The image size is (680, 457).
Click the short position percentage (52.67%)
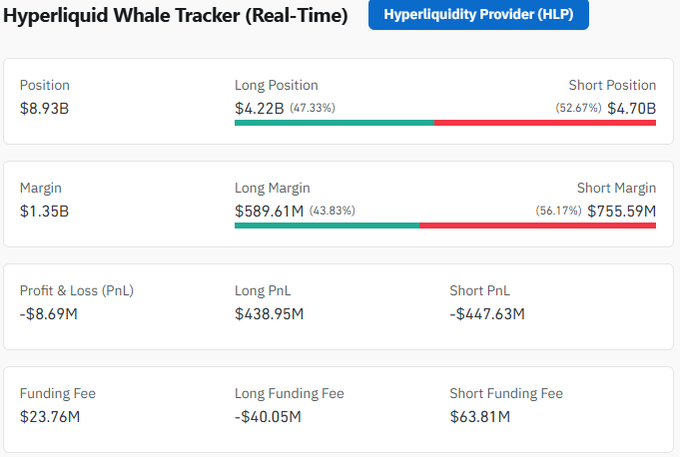click(x=579, y=108)
